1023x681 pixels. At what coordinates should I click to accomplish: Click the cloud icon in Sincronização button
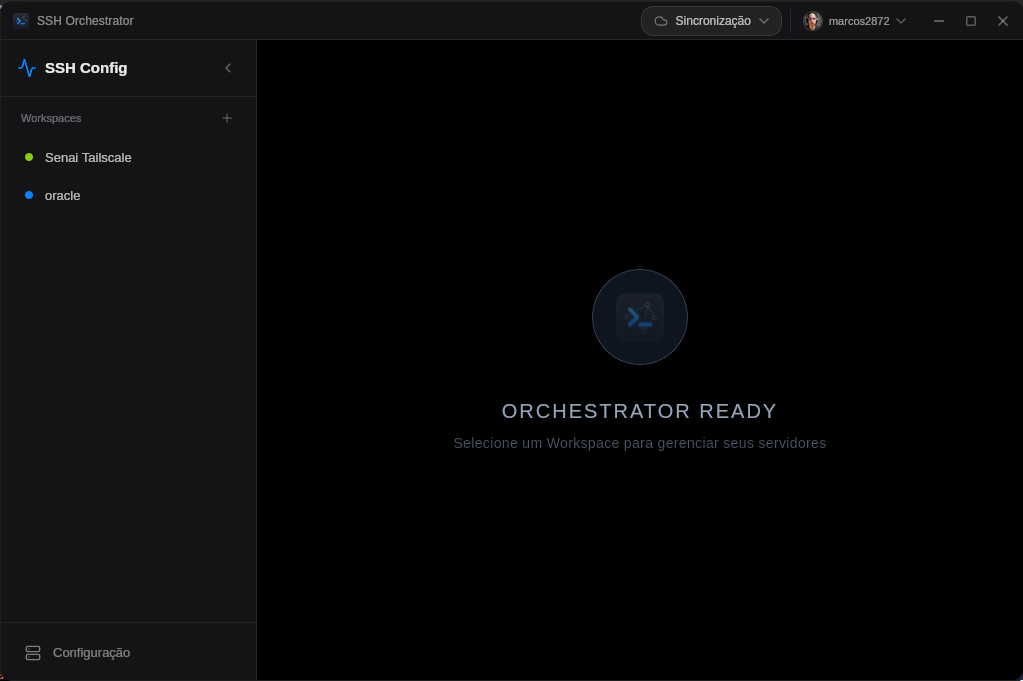click(x=661, y=21)
